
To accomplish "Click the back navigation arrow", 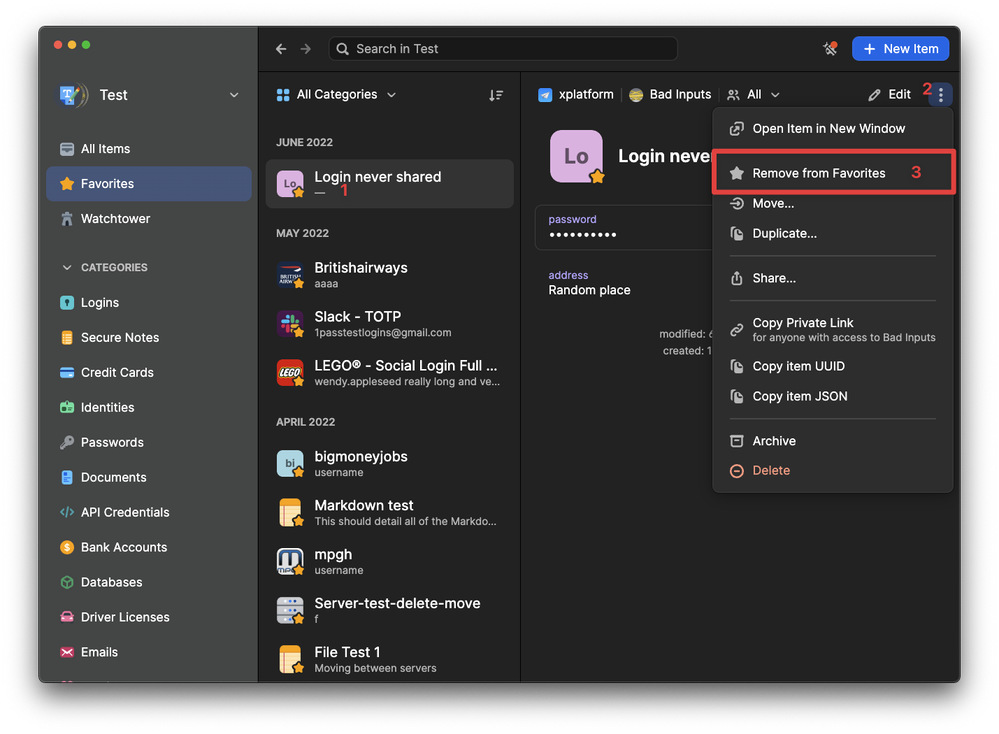I will click(x=281, y=49).
